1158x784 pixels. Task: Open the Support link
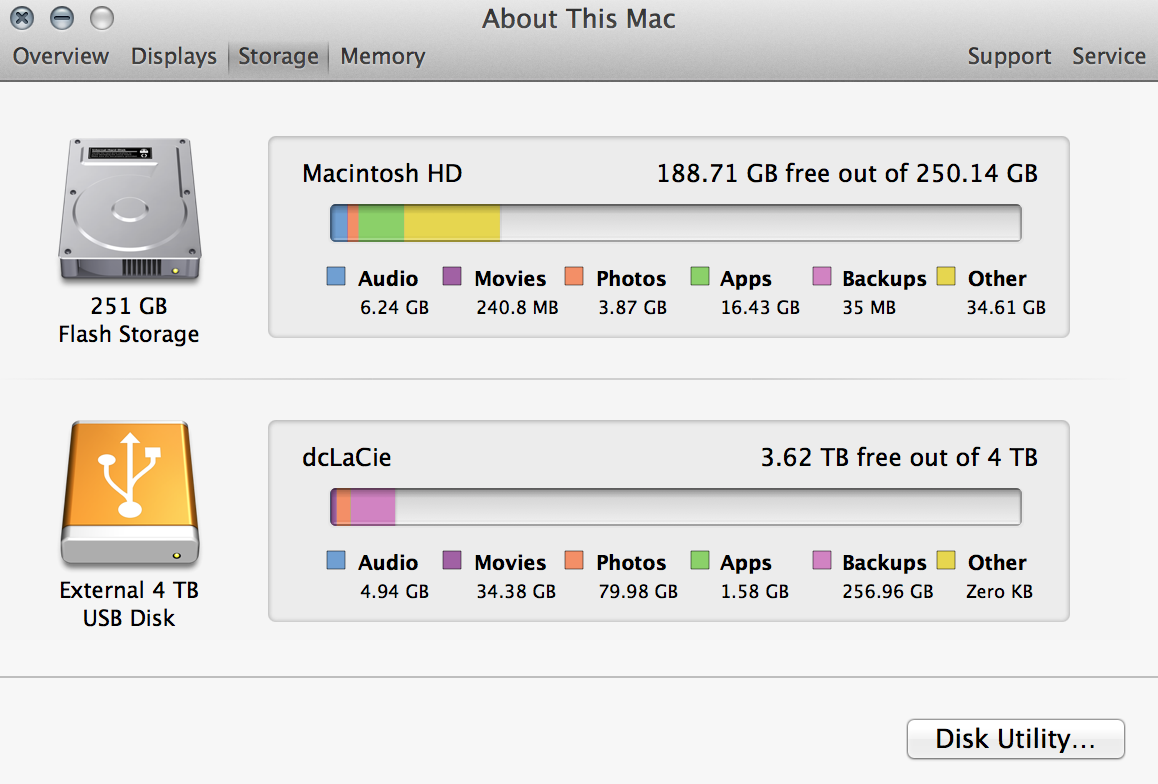coord(1009,57)
